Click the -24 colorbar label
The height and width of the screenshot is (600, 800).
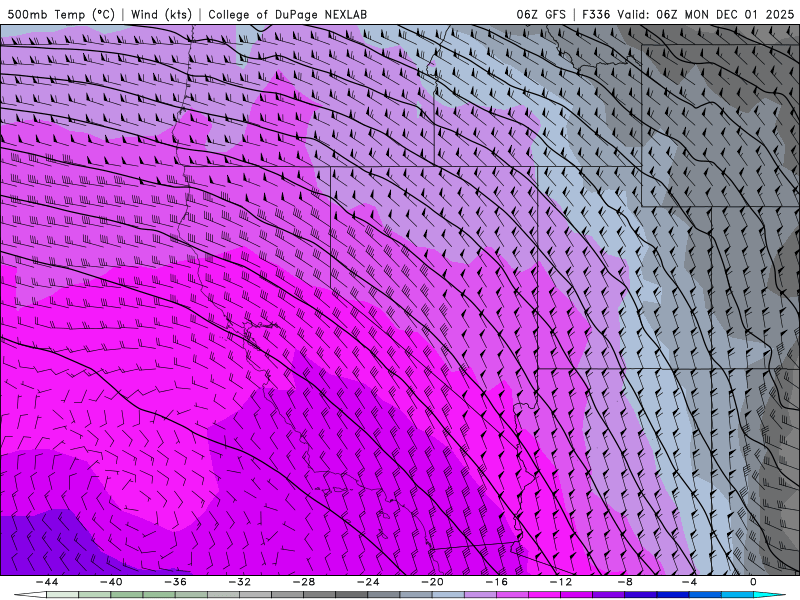[368, 582]
